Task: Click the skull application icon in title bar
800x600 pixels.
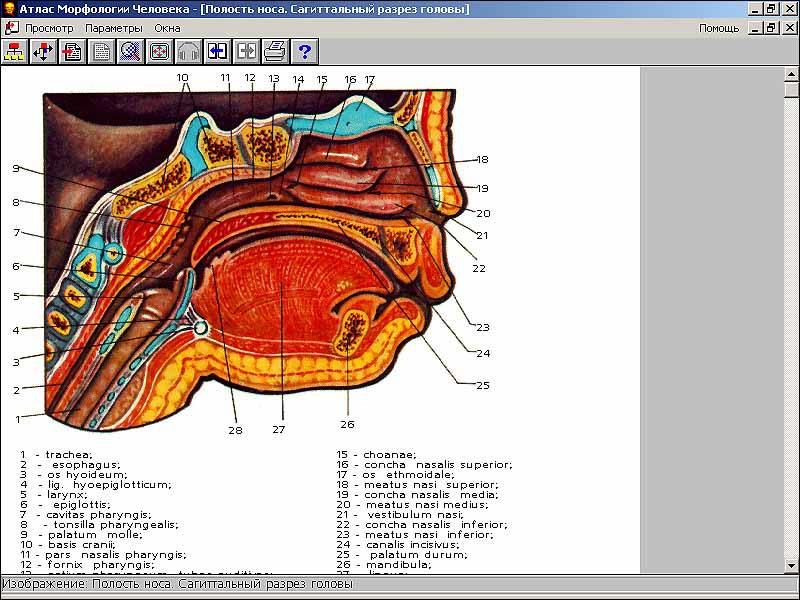Action: coord(9,9)
